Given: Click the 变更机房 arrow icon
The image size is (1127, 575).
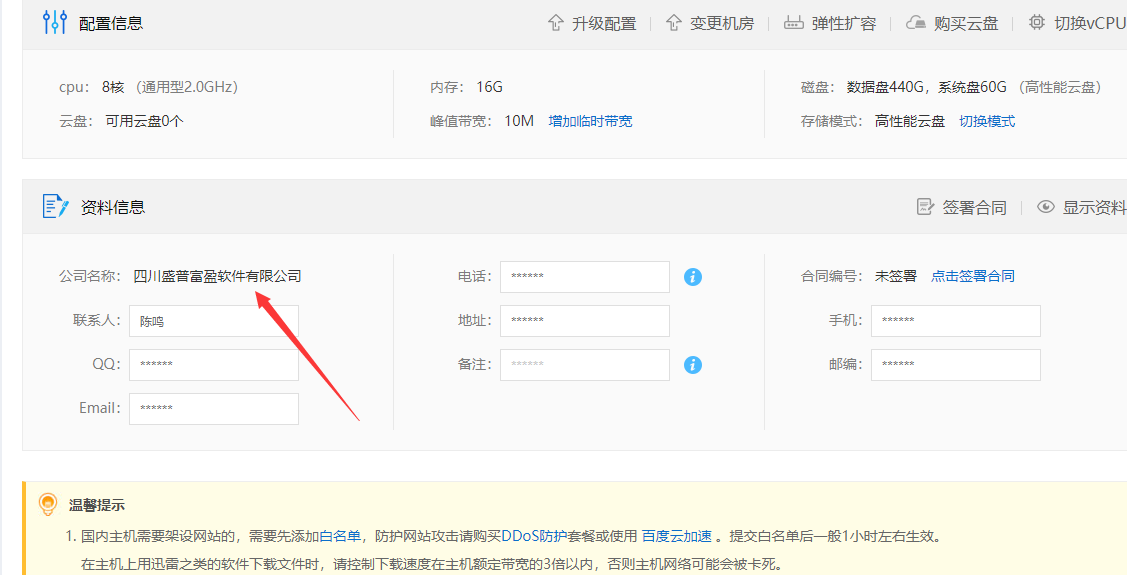Looking at the screenshot, I should [673, 23].
